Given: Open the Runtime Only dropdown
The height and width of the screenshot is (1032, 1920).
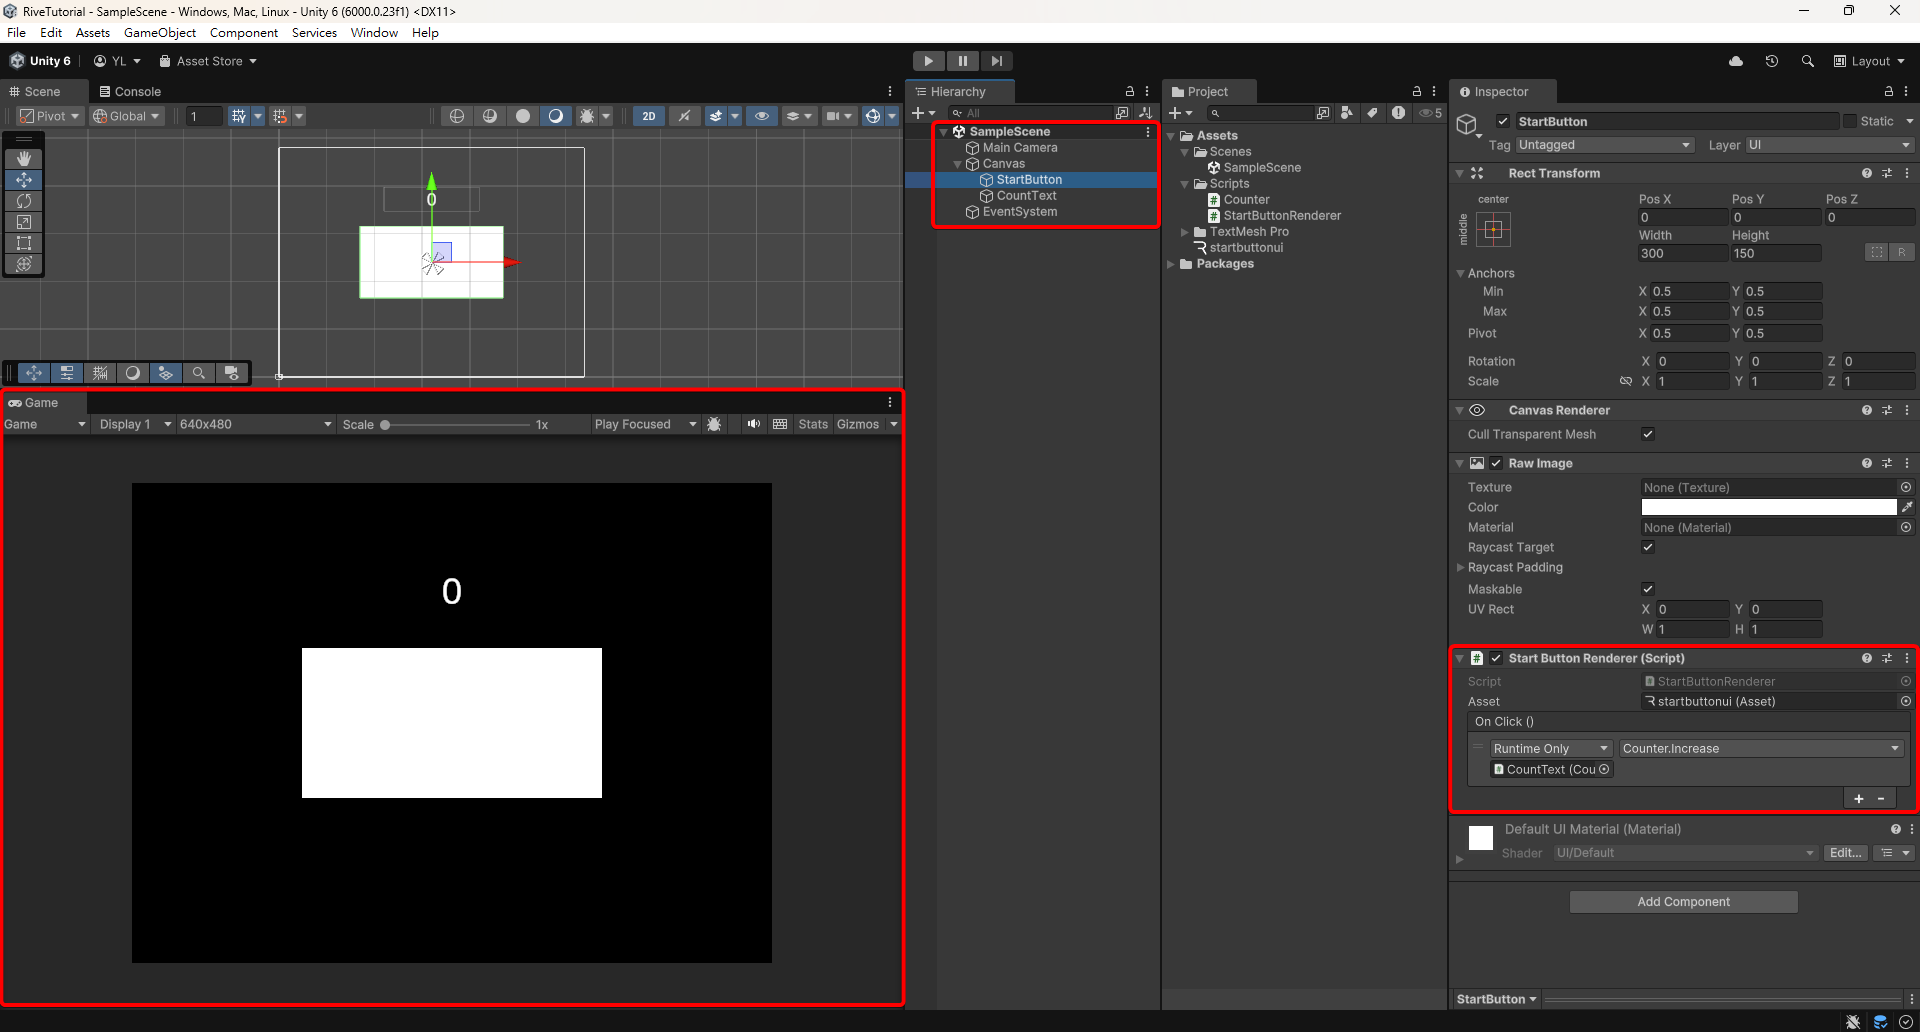Looking at the screenshot, I should (x=1550, y=748).
